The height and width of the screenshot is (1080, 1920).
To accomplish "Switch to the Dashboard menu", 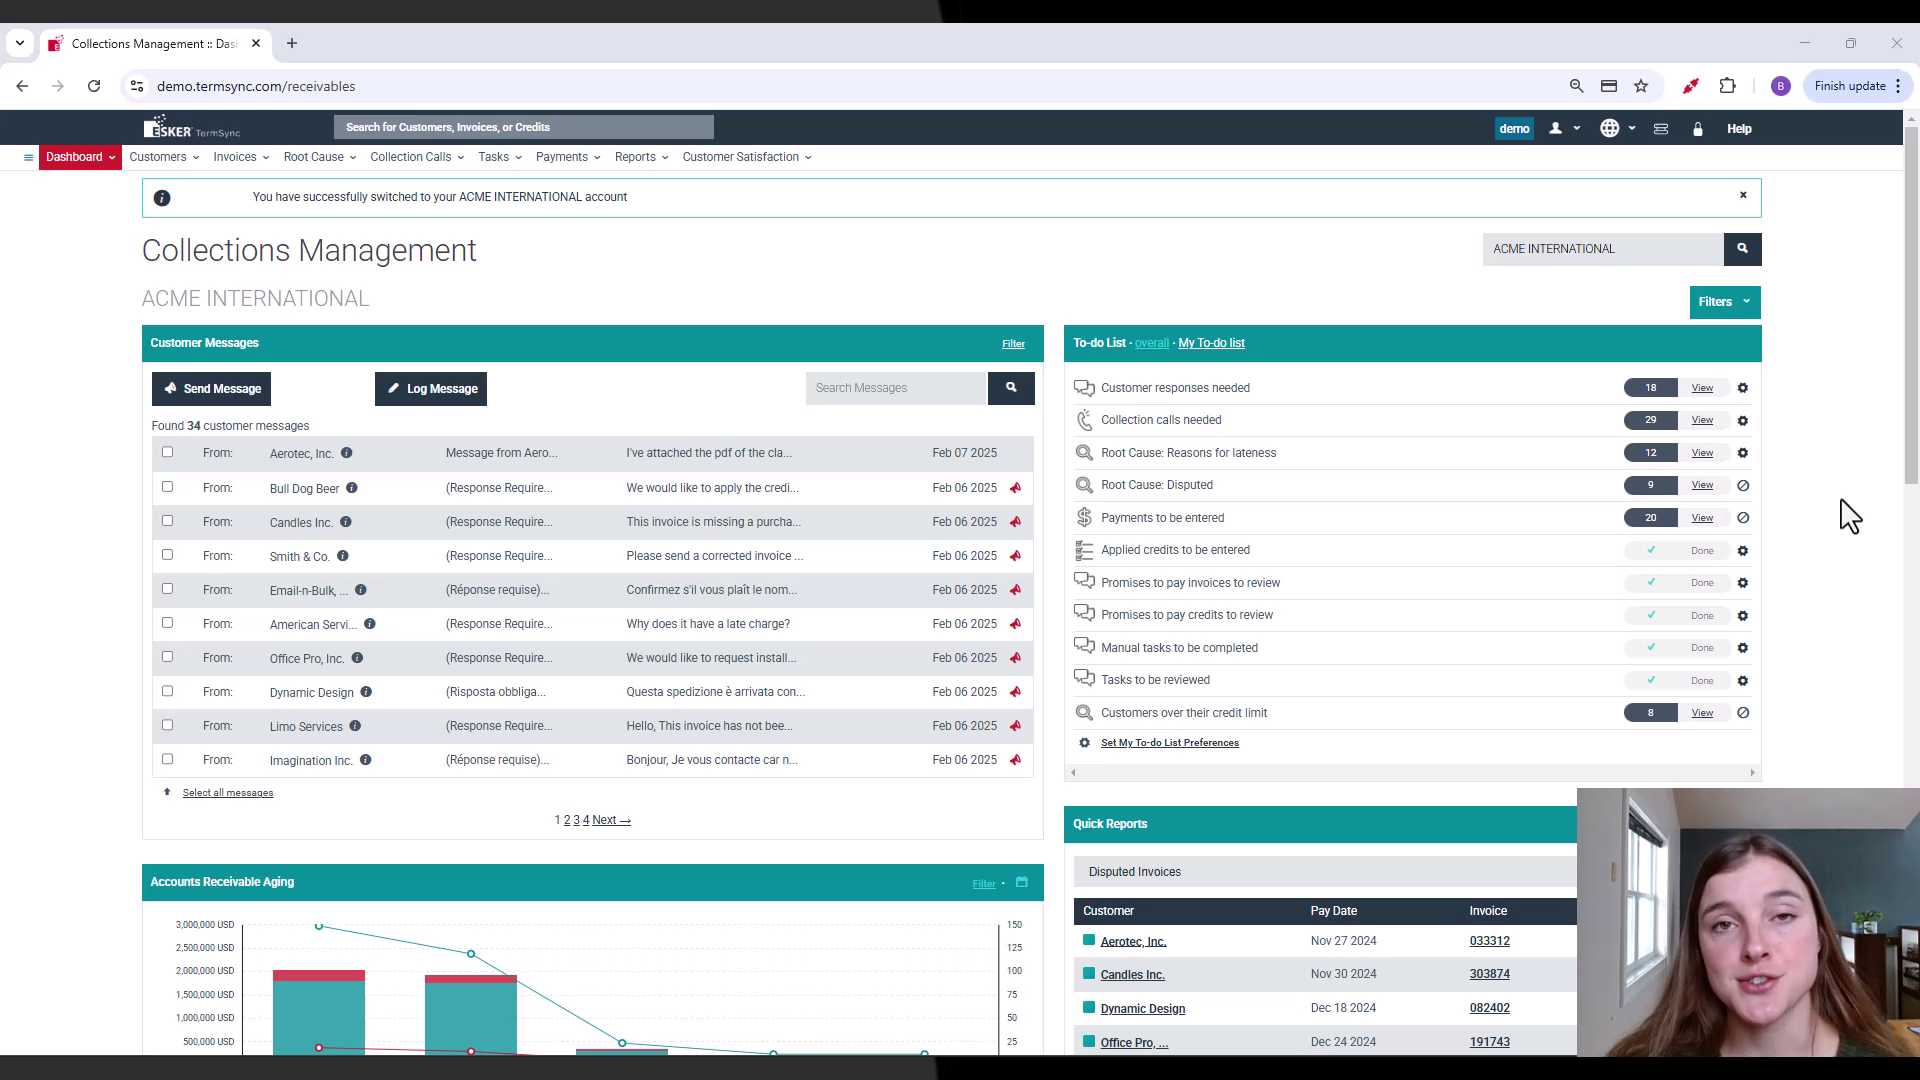I will pyautogui.click(x=75, y=157).
